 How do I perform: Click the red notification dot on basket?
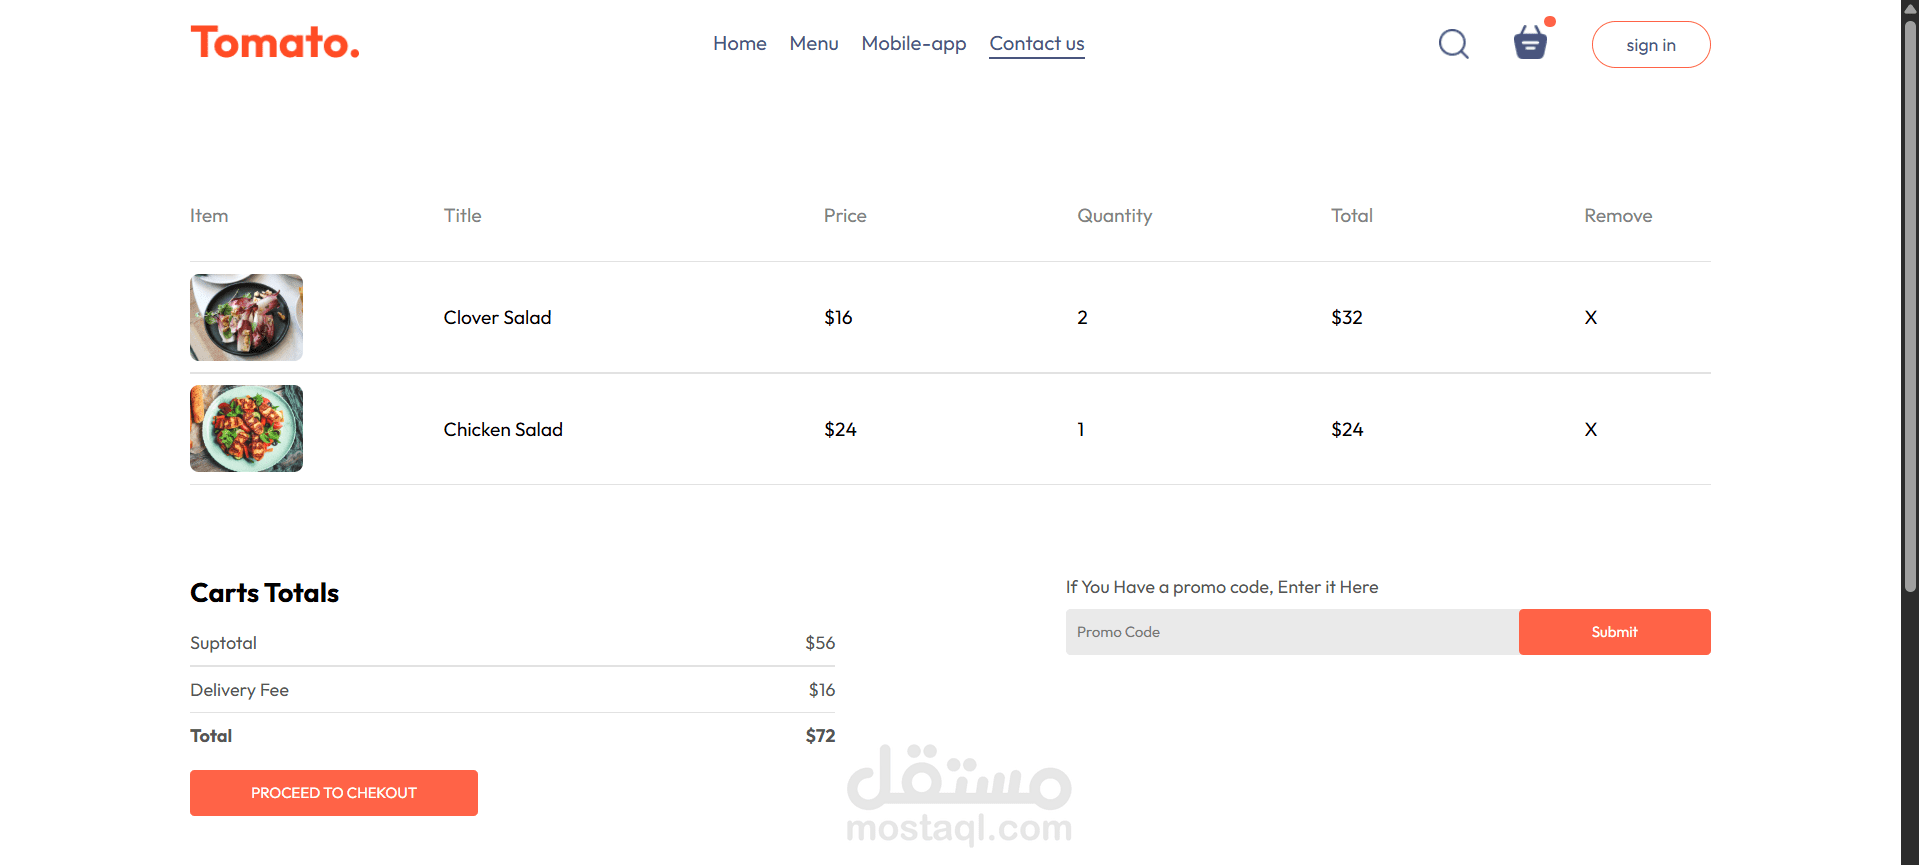[x=1550, y=21]
